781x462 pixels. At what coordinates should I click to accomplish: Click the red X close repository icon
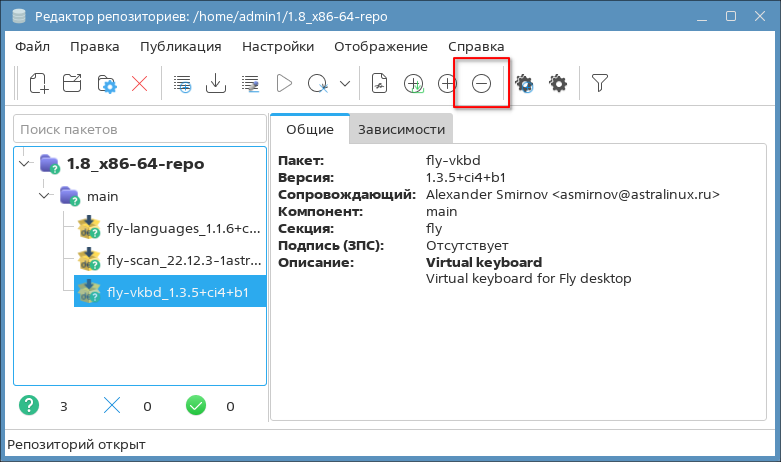point(140,84)
